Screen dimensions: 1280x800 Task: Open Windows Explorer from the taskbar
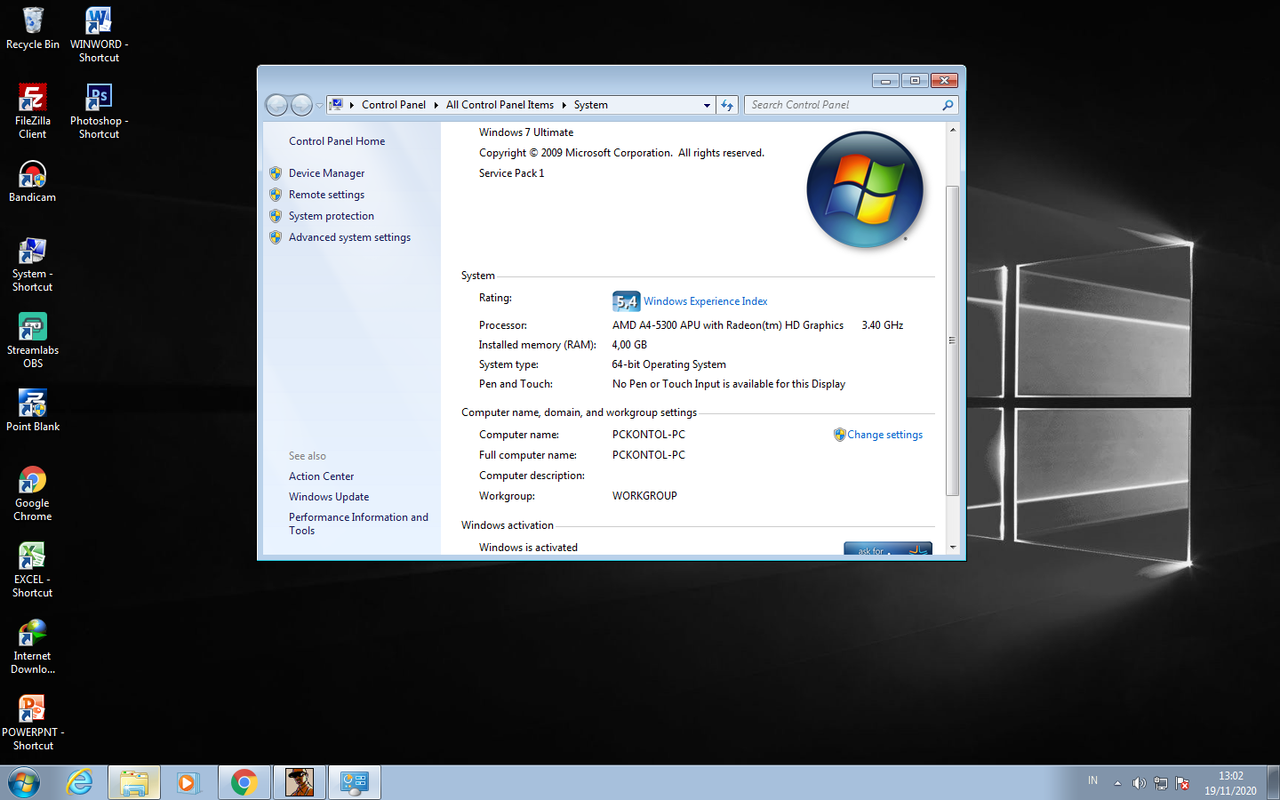coord(134,782)
